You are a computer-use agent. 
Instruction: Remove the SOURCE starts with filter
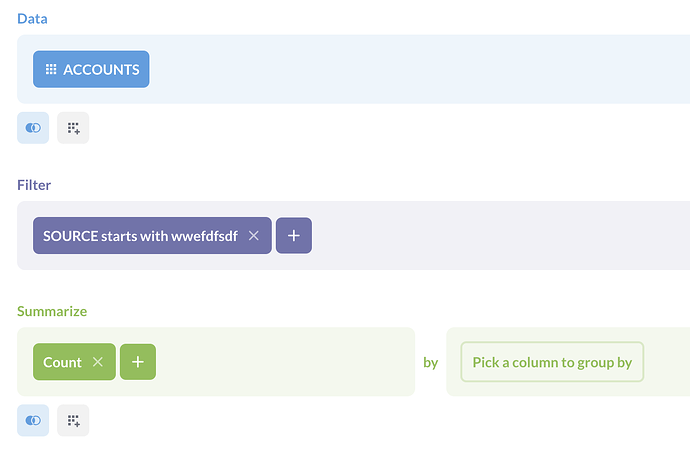(254, 236)
